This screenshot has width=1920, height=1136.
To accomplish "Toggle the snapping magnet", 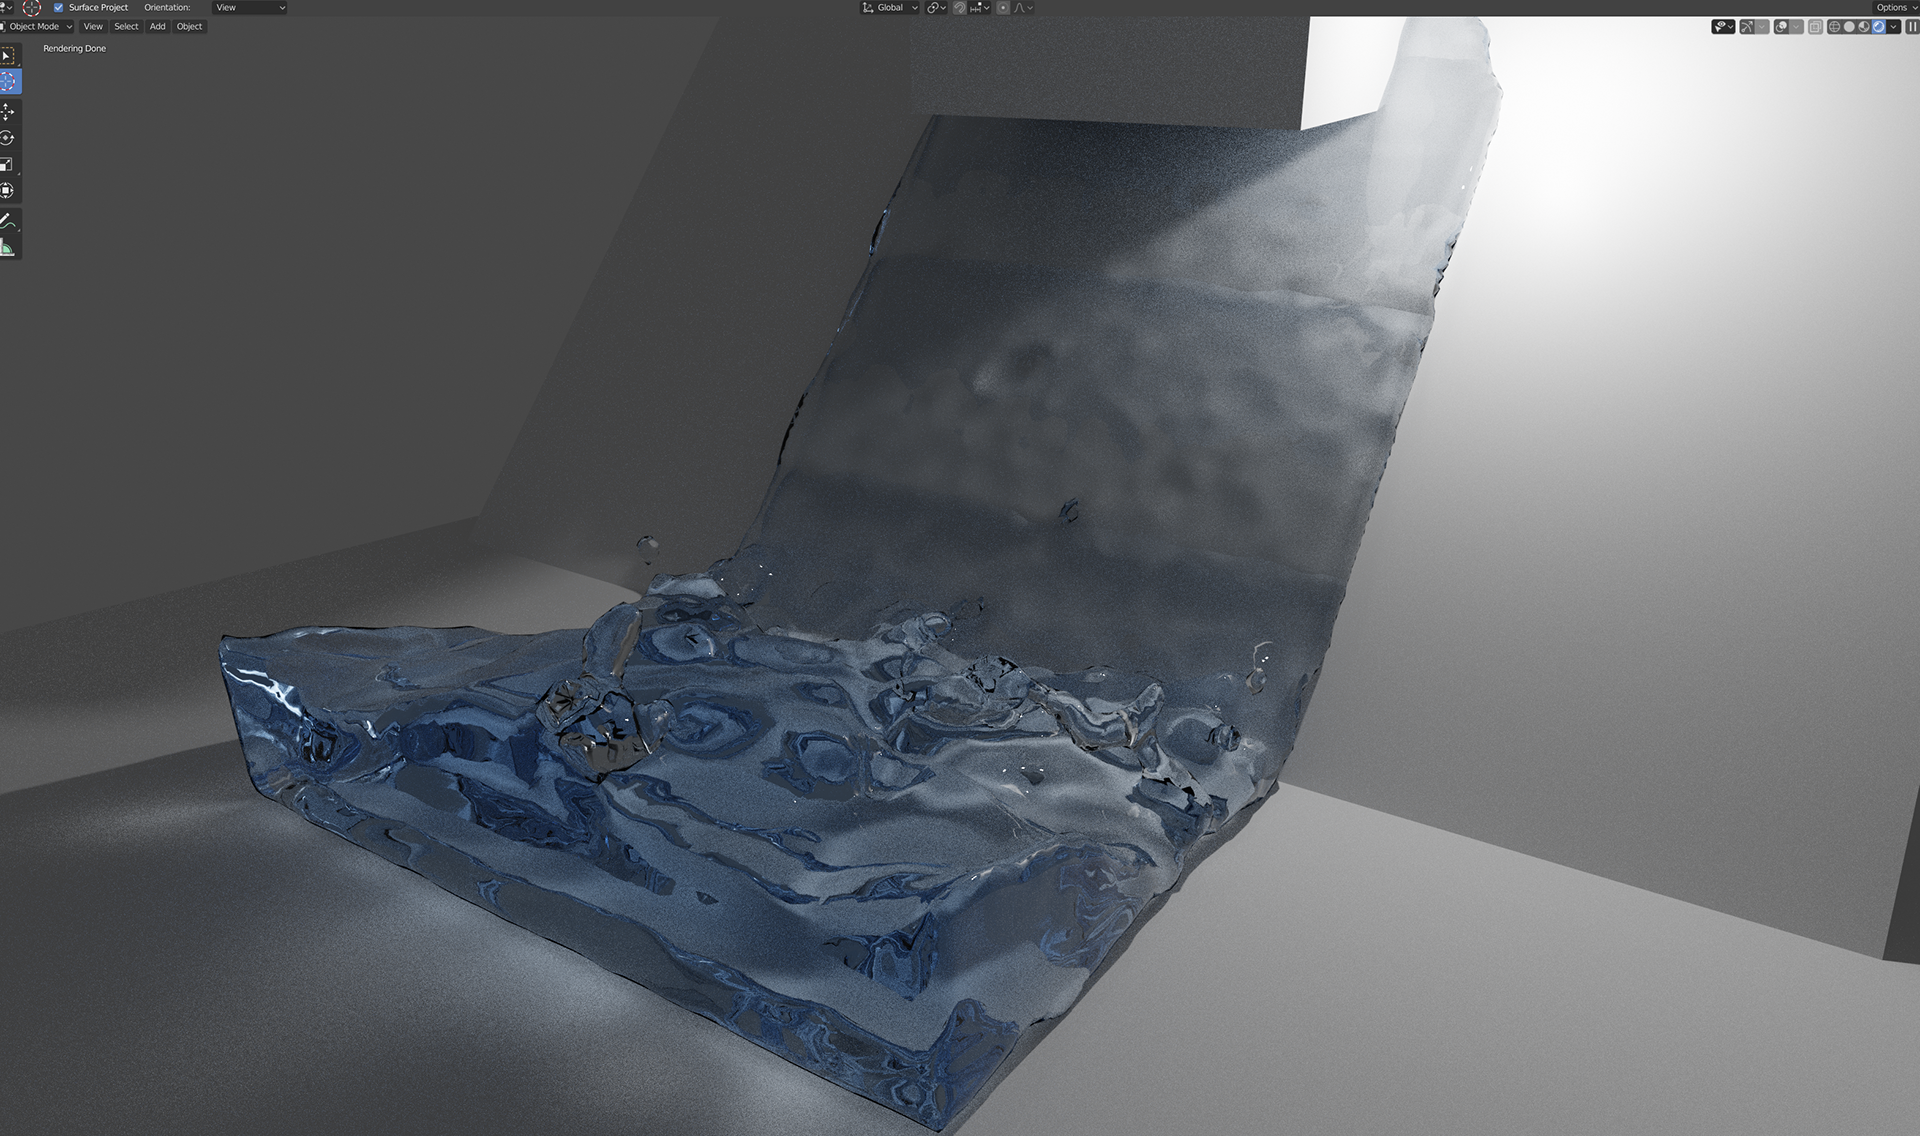I will (x=959, y=7).
